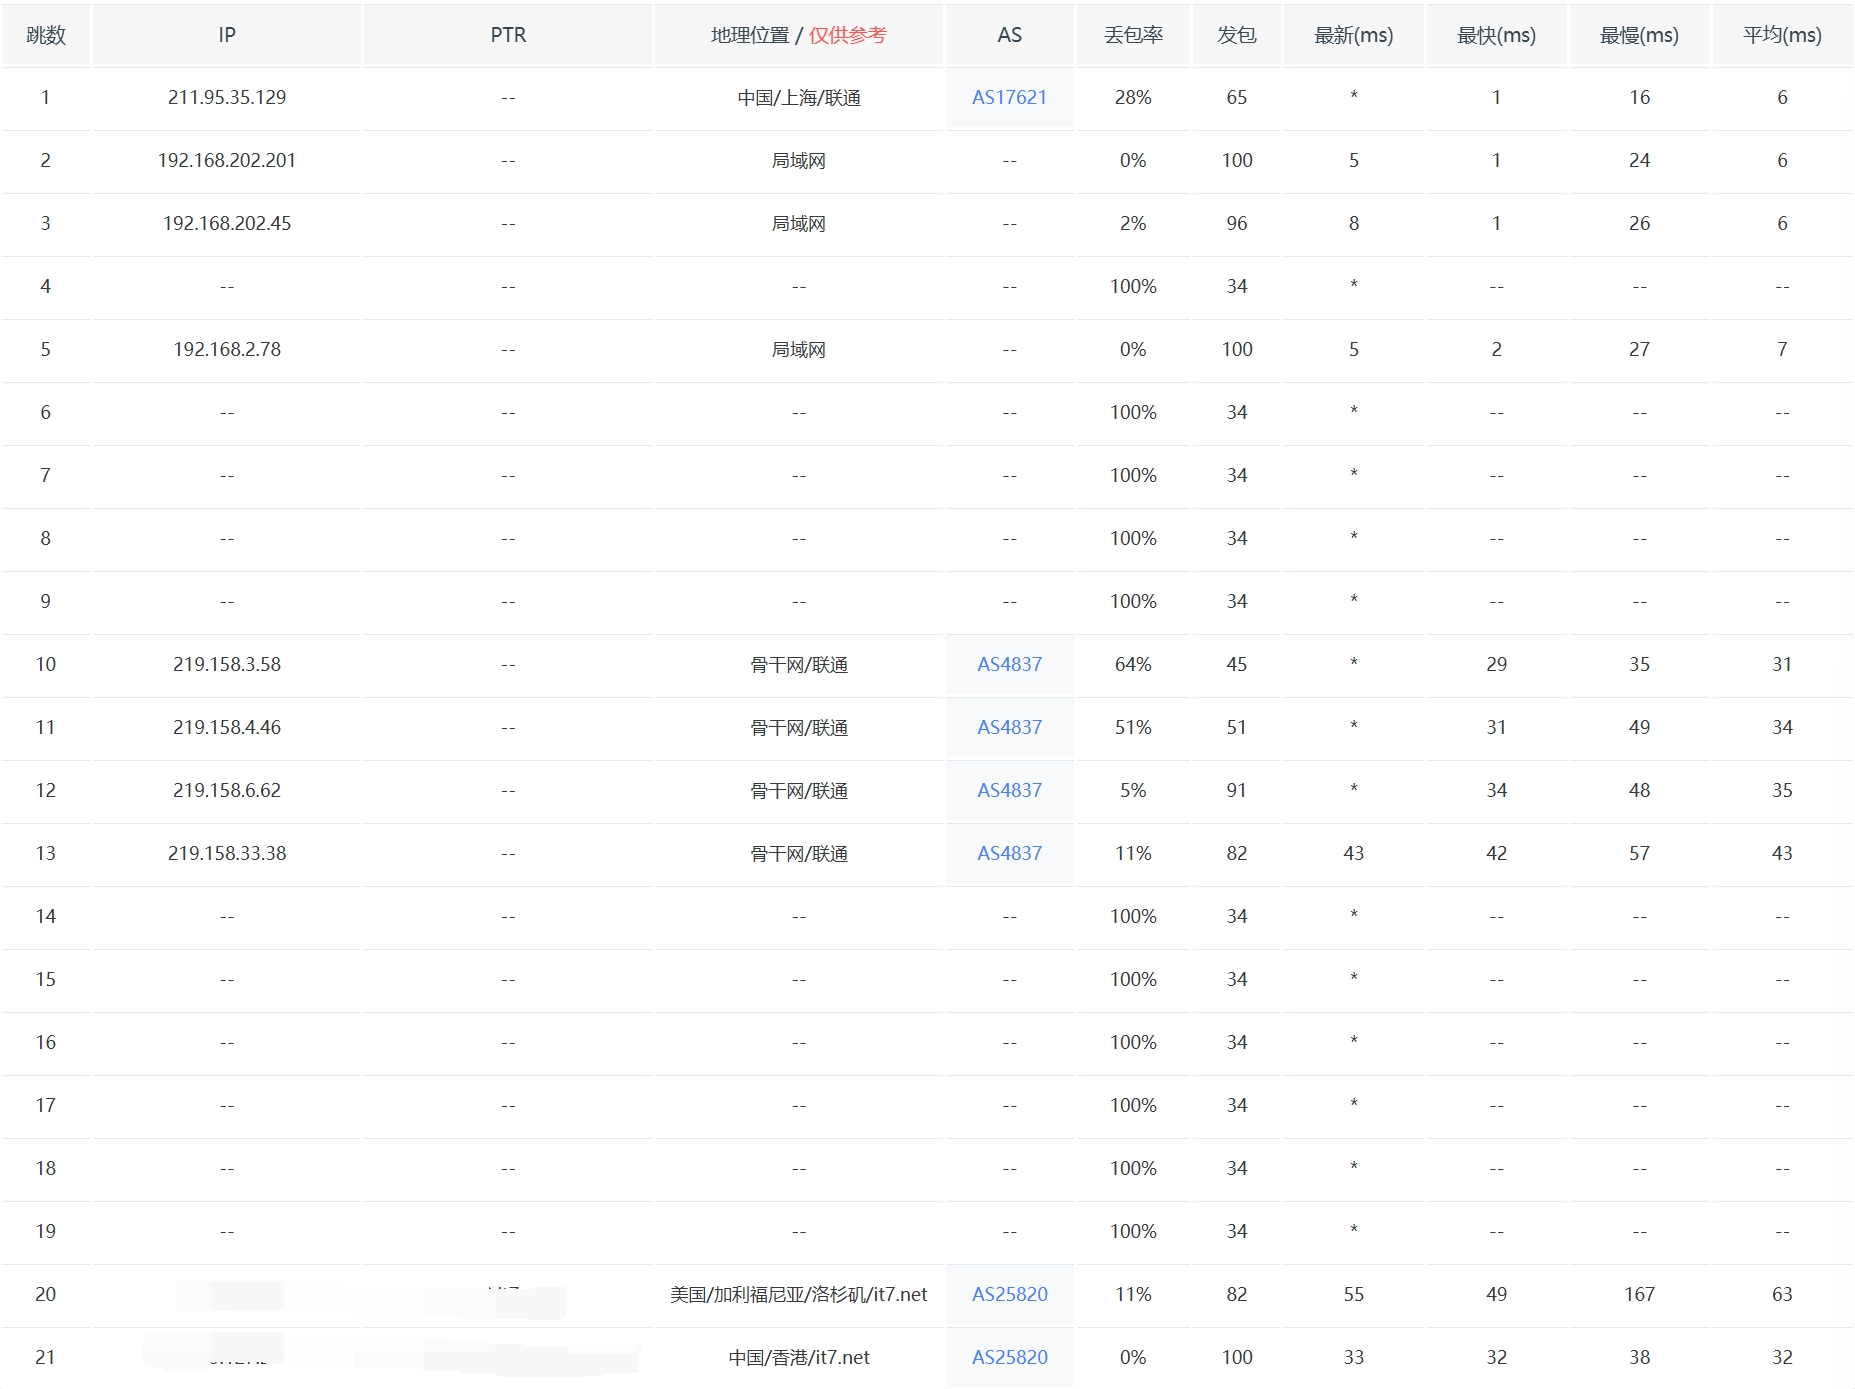
Task: Click the 51% packet loss value
Action: pyautogui.click(x=1133, y=727)
